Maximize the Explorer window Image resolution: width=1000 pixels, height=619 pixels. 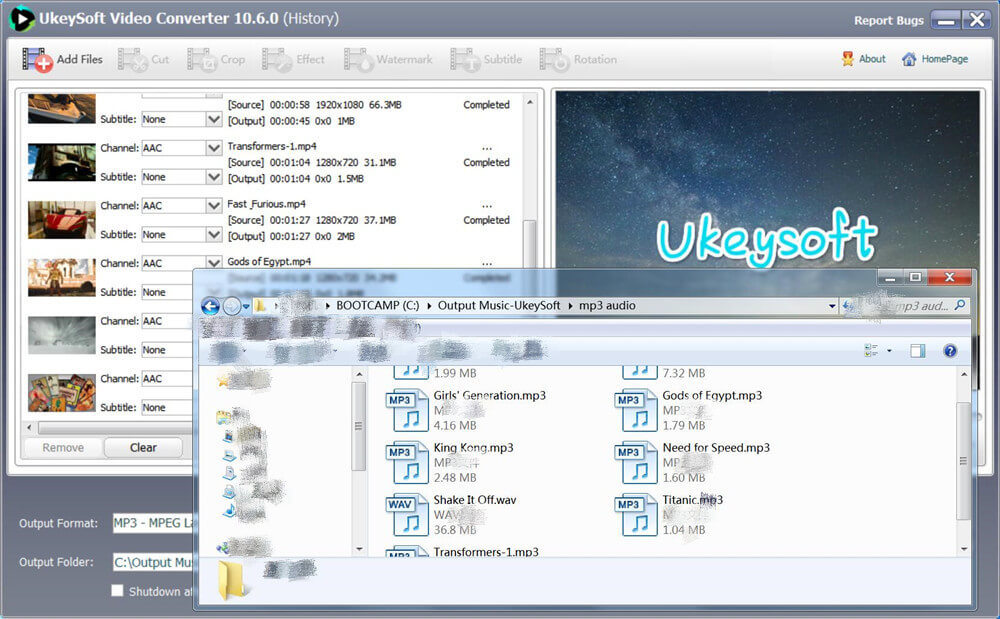click(x=915, y=277)
